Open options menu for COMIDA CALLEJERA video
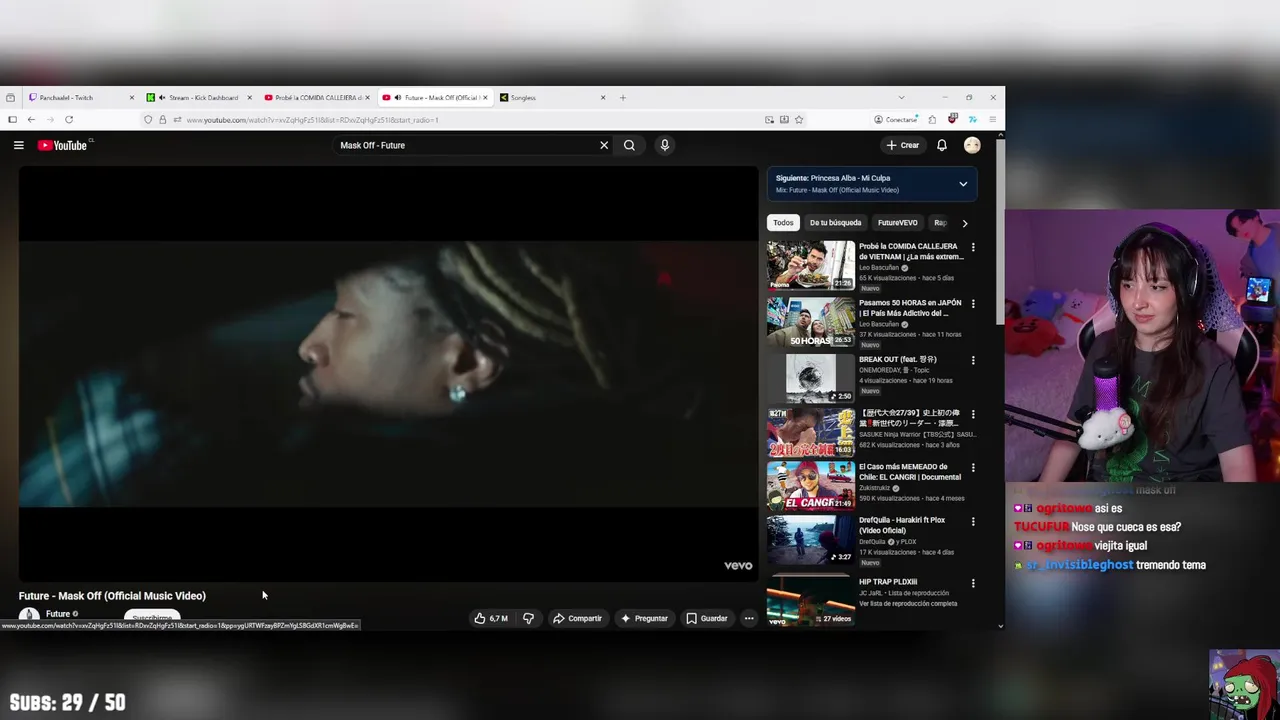Image resolution: width=1280 pixels, height=720 pixels. pyautogui.click(x=973, y=247)
